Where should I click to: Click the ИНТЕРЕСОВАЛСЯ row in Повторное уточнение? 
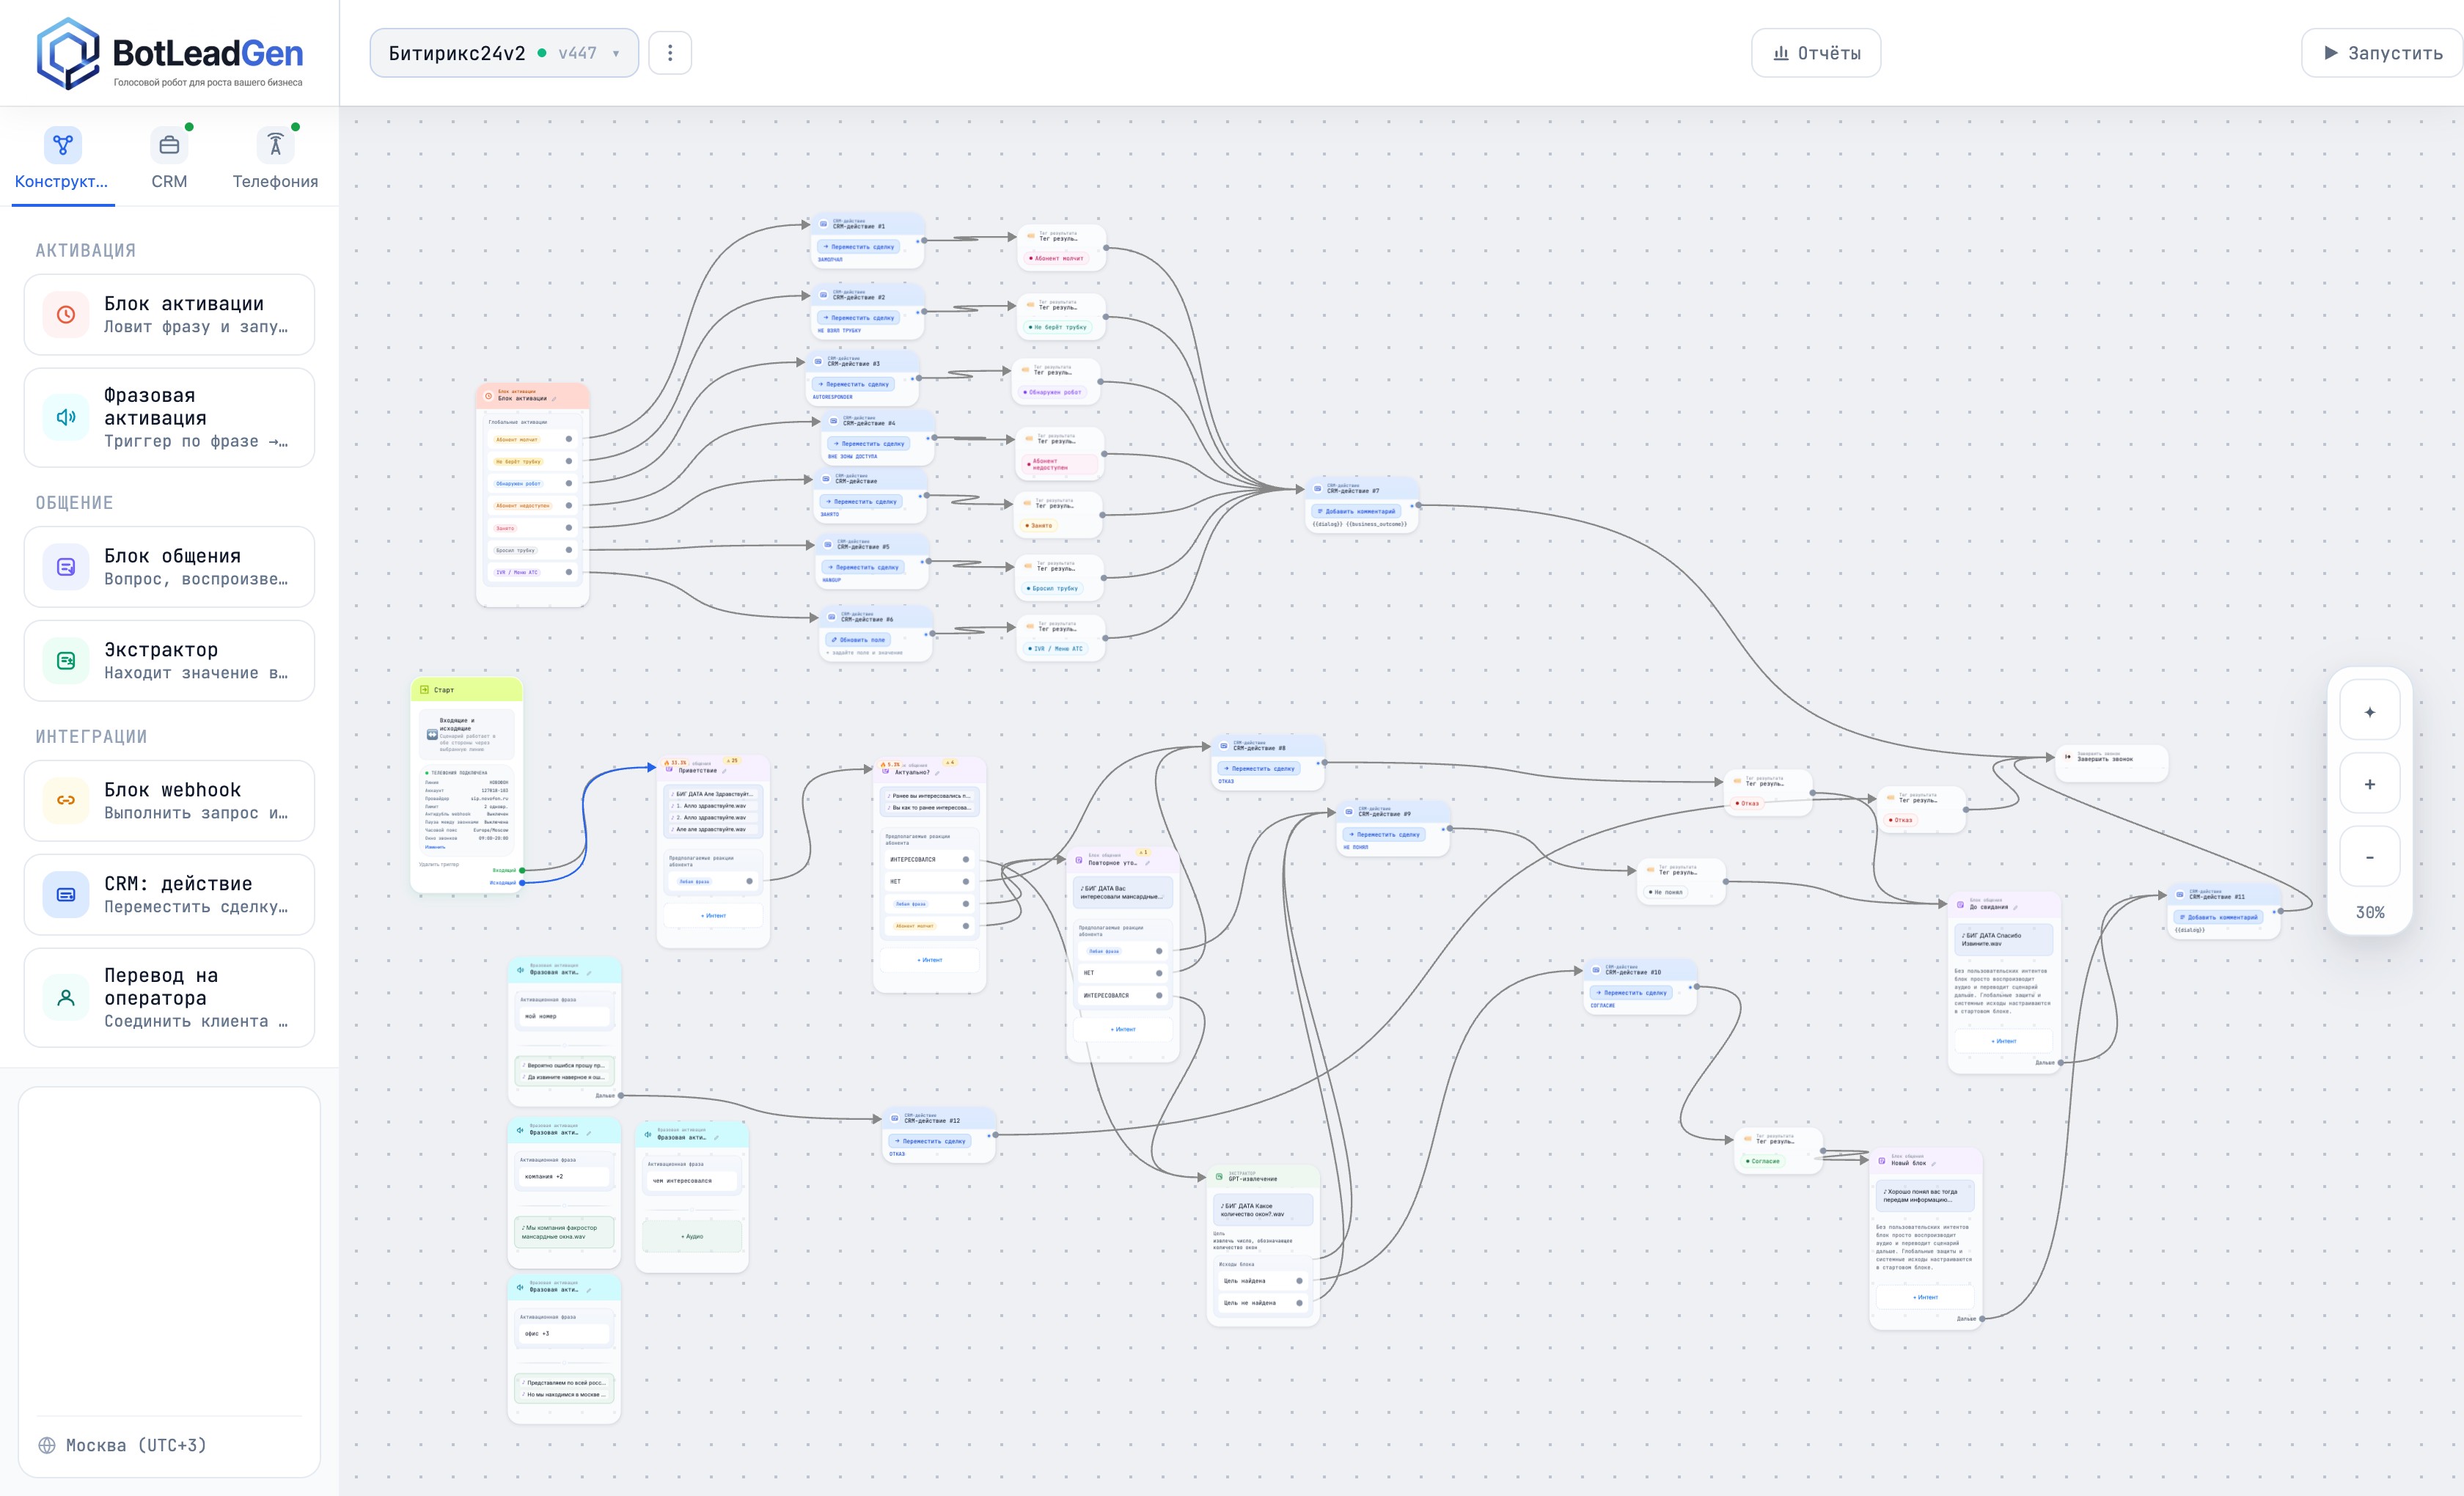(x=1122, y=995)
